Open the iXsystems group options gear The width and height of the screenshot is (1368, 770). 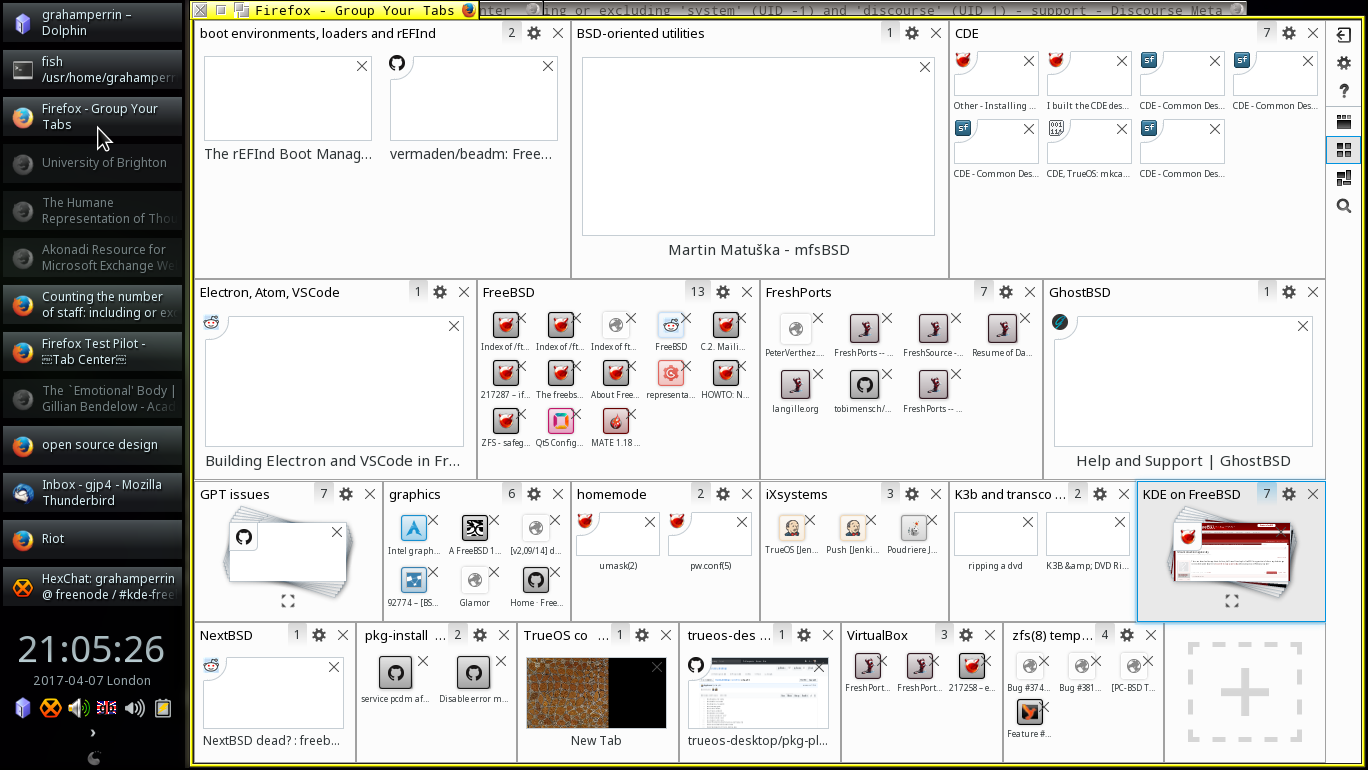click(x=912, y=494)
